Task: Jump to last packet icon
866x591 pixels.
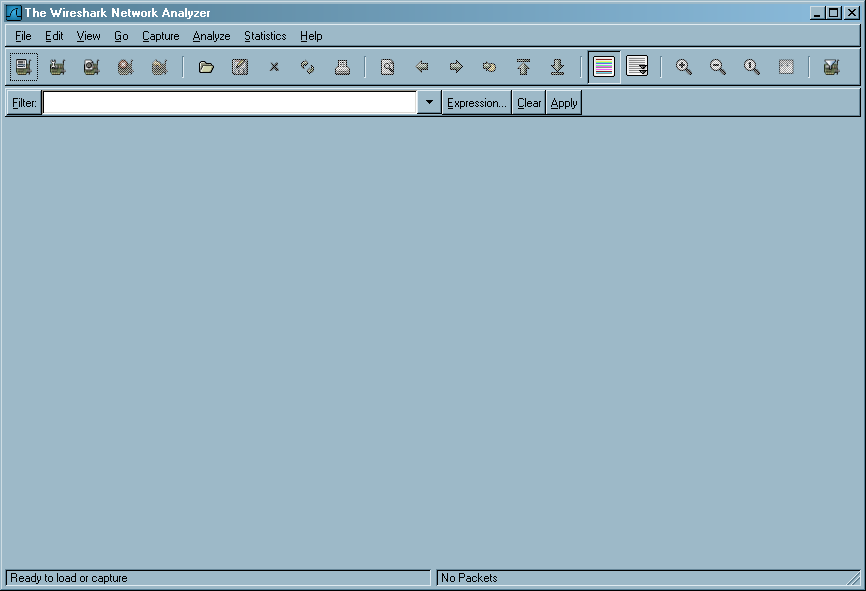Action: (558, 67)
